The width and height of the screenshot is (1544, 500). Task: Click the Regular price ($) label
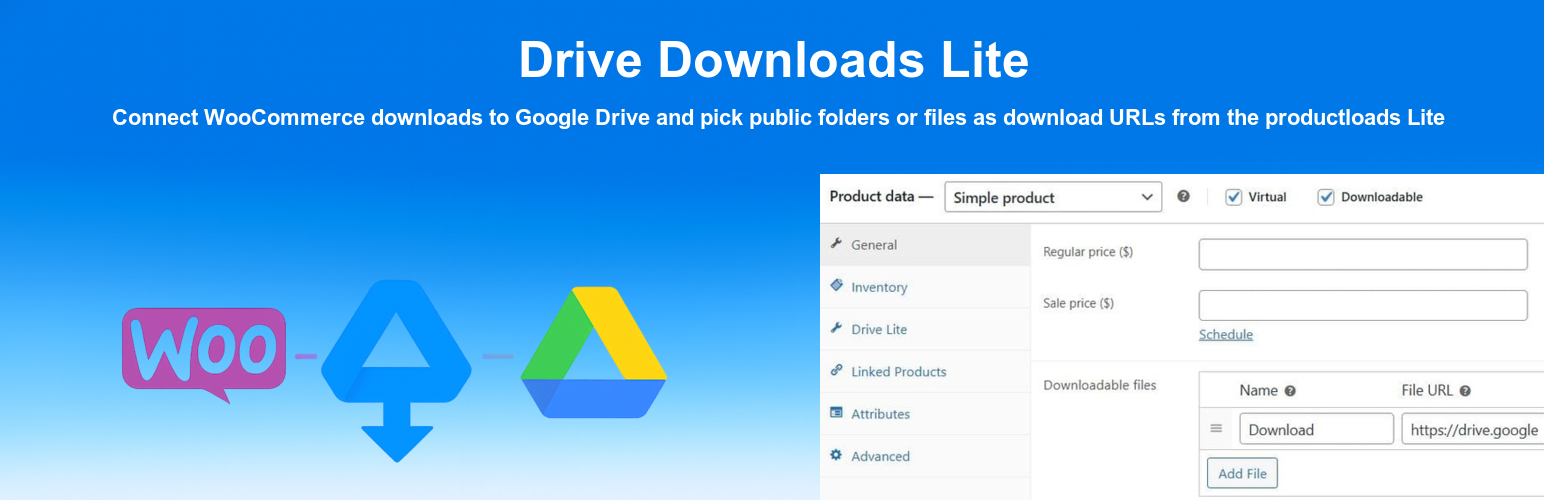1088,252
